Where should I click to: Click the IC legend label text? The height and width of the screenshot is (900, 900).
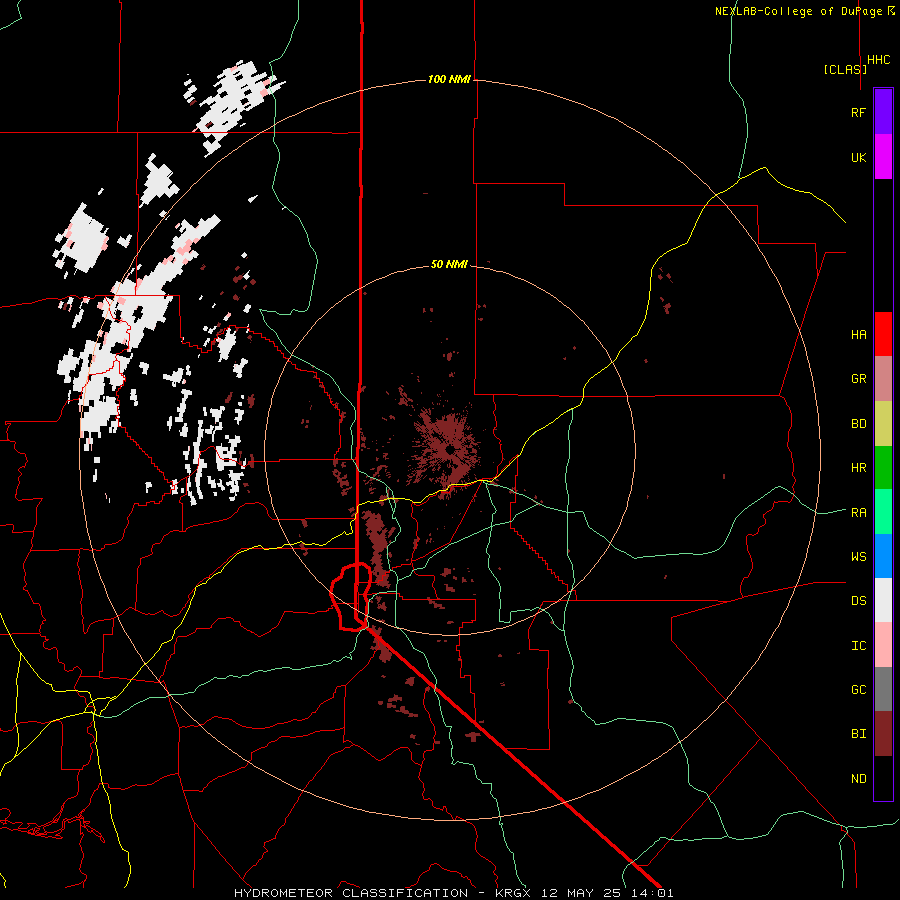tap(859, 646)
